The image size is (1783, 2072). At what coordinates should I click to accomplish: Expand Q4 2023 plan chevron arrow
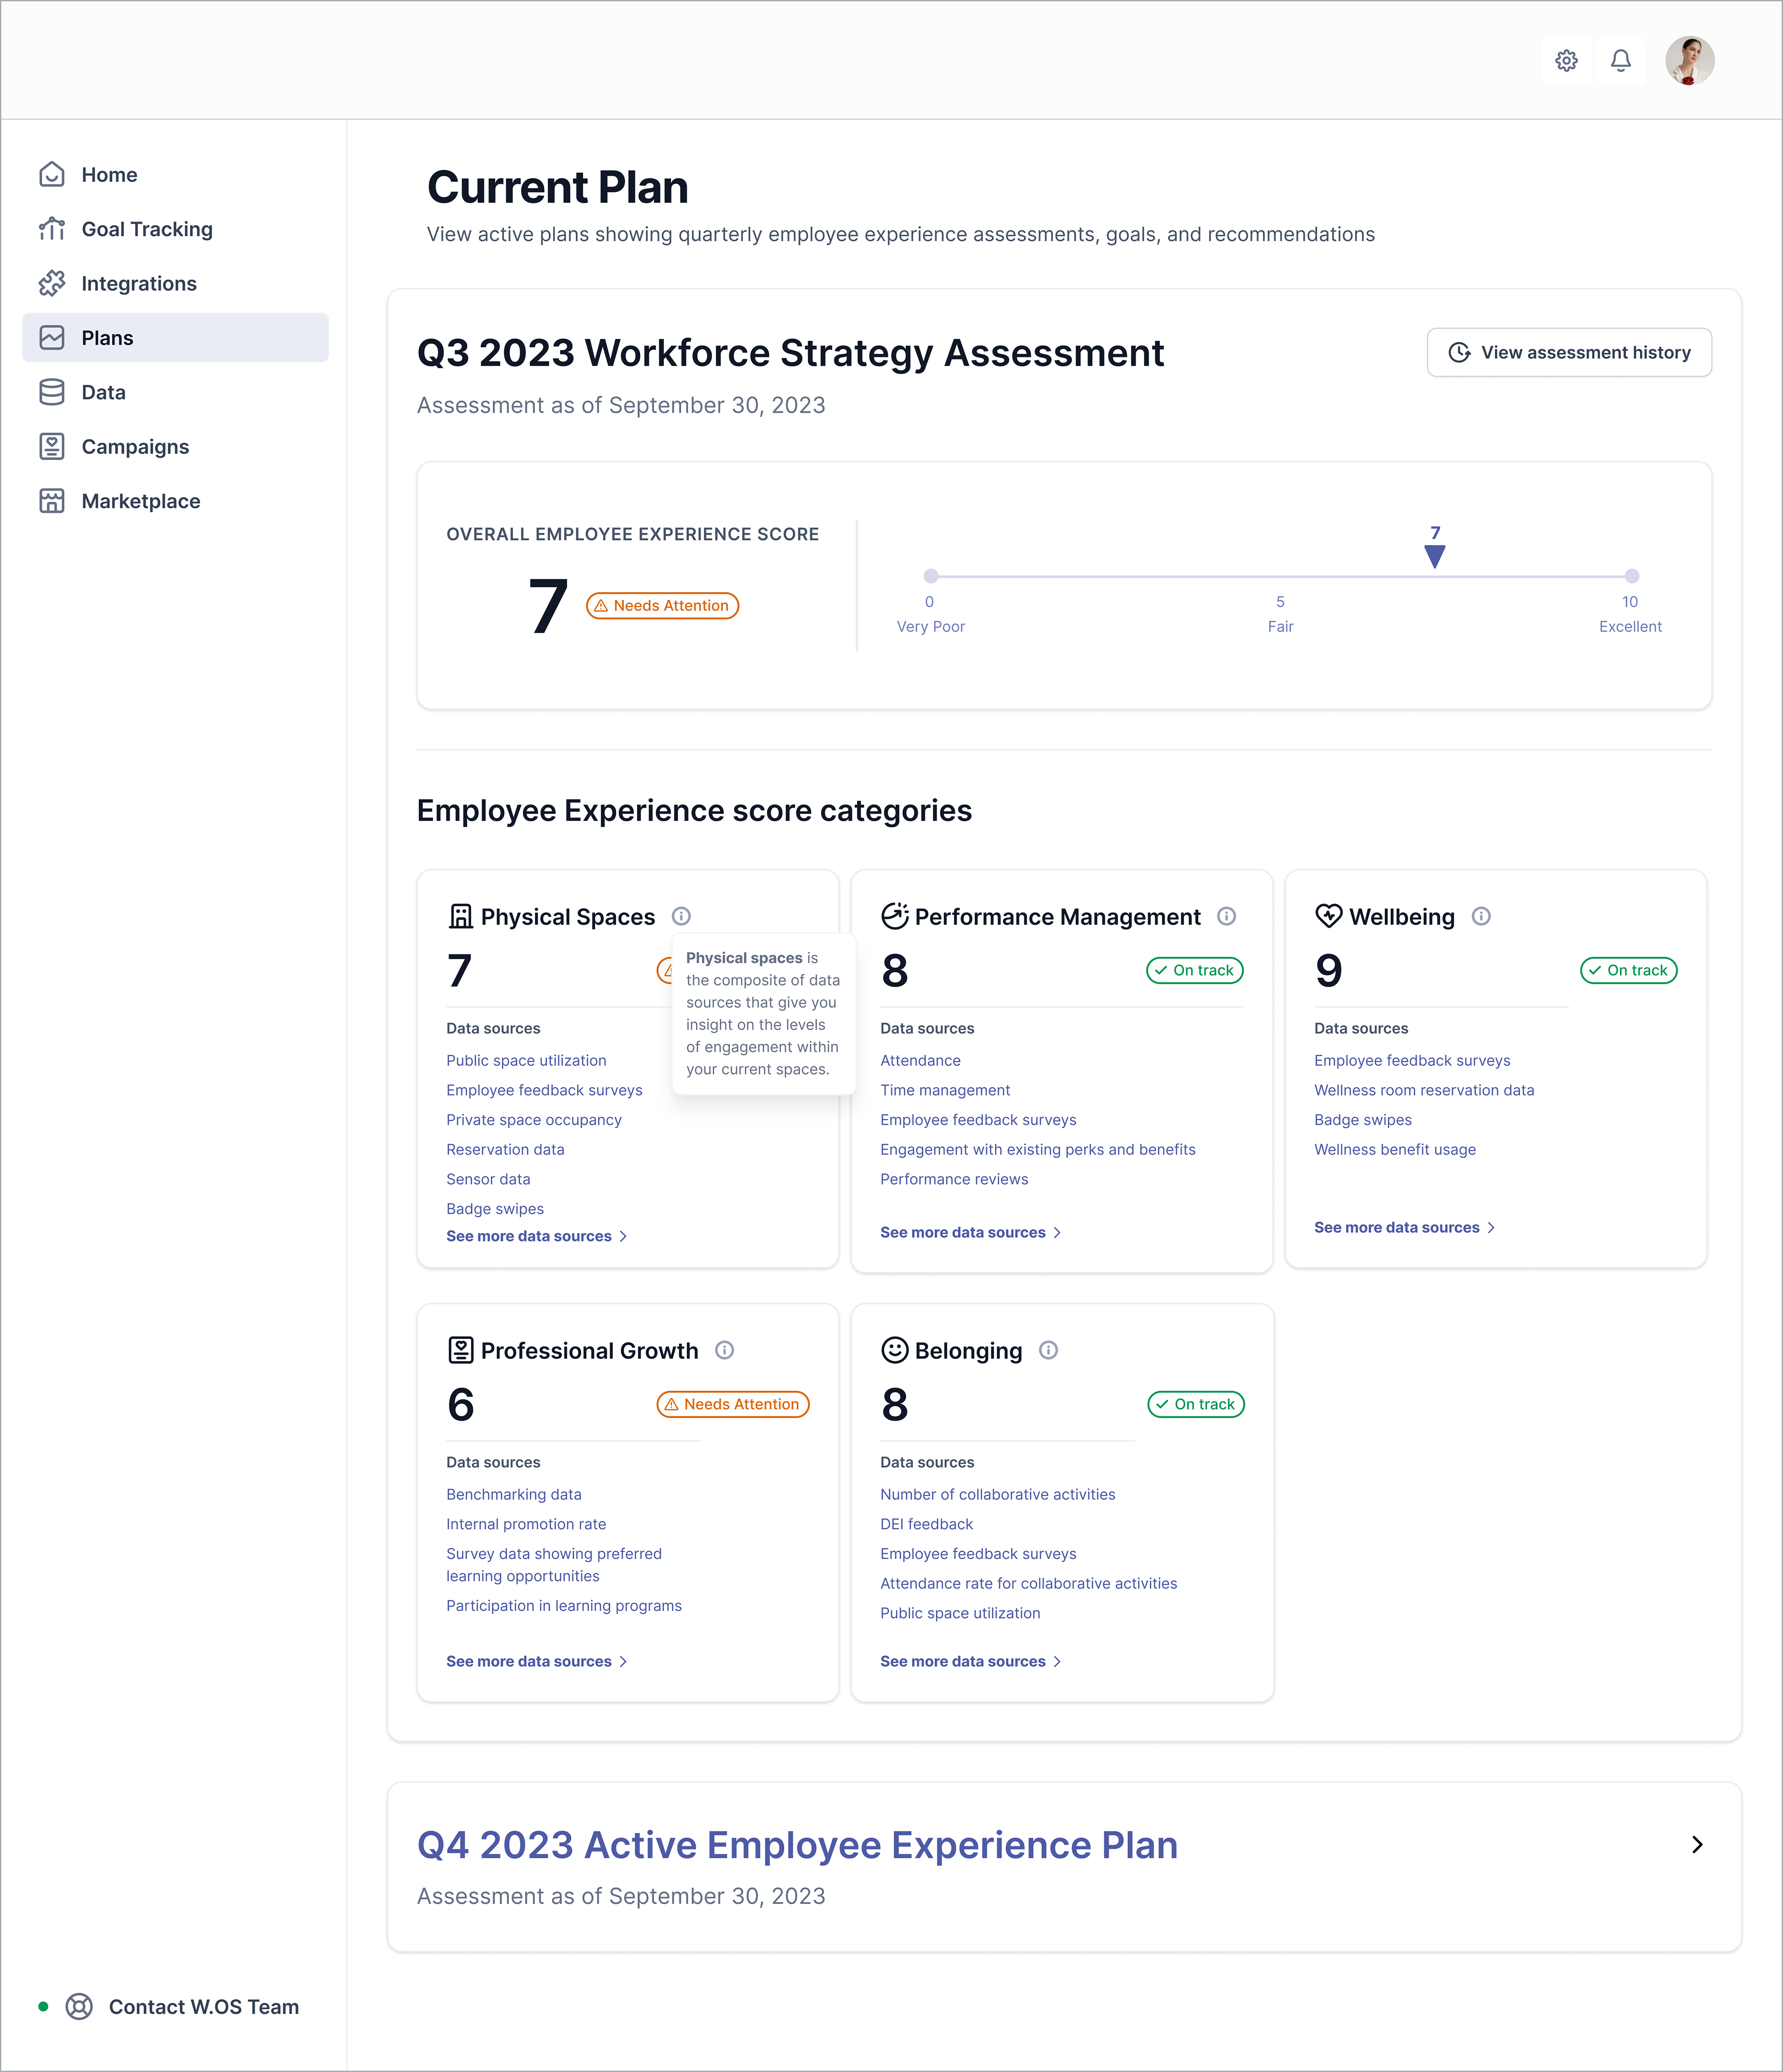click(x=1697, y=1844)
